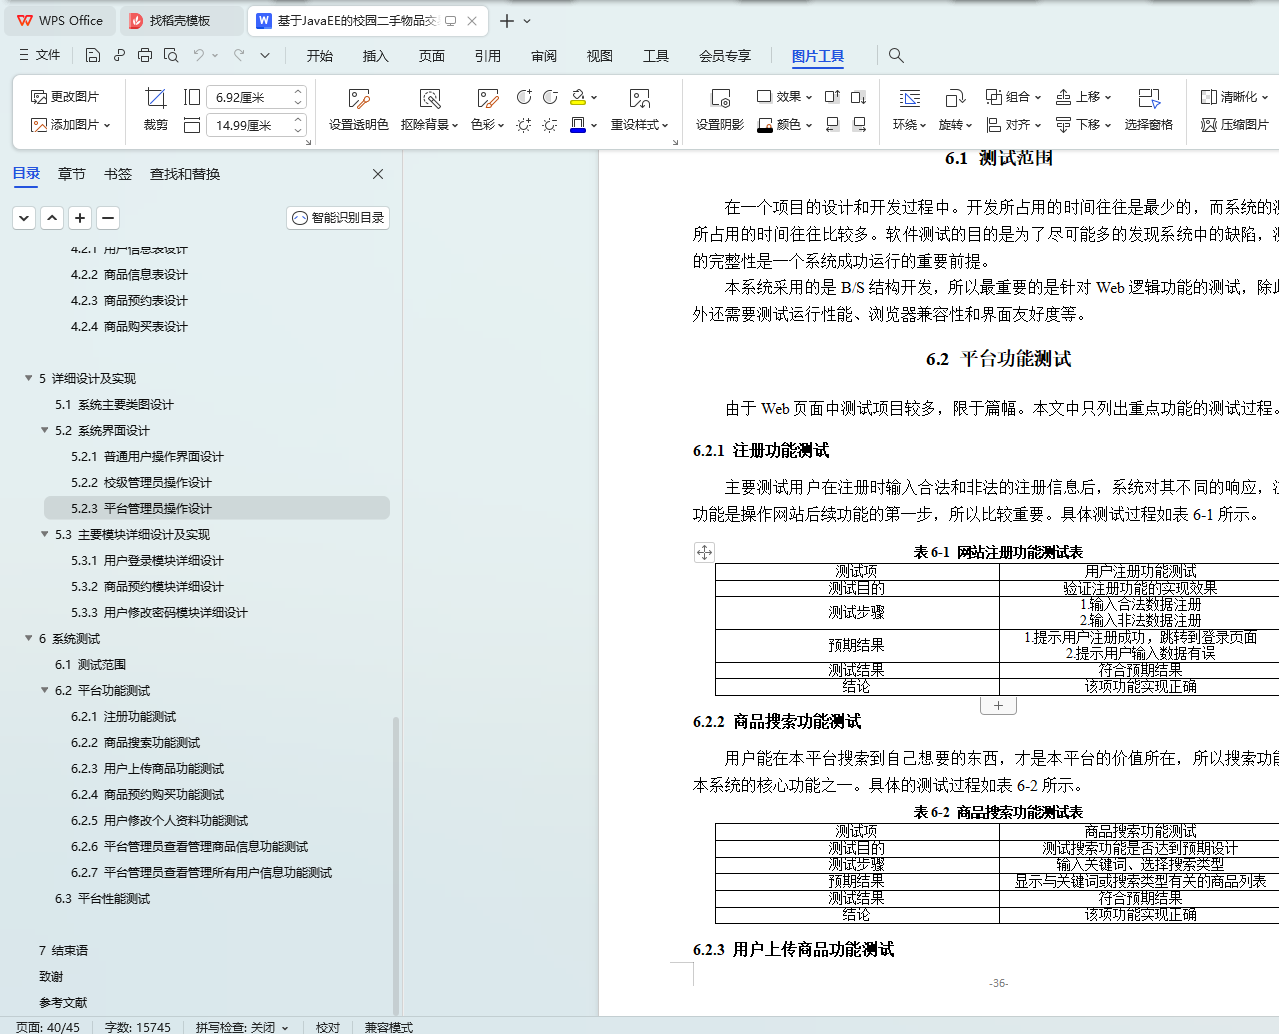The image size is (1279, 1034).
Task: Nudge shadow up icon
Action: pyautogui.click(x=832, y=97)
